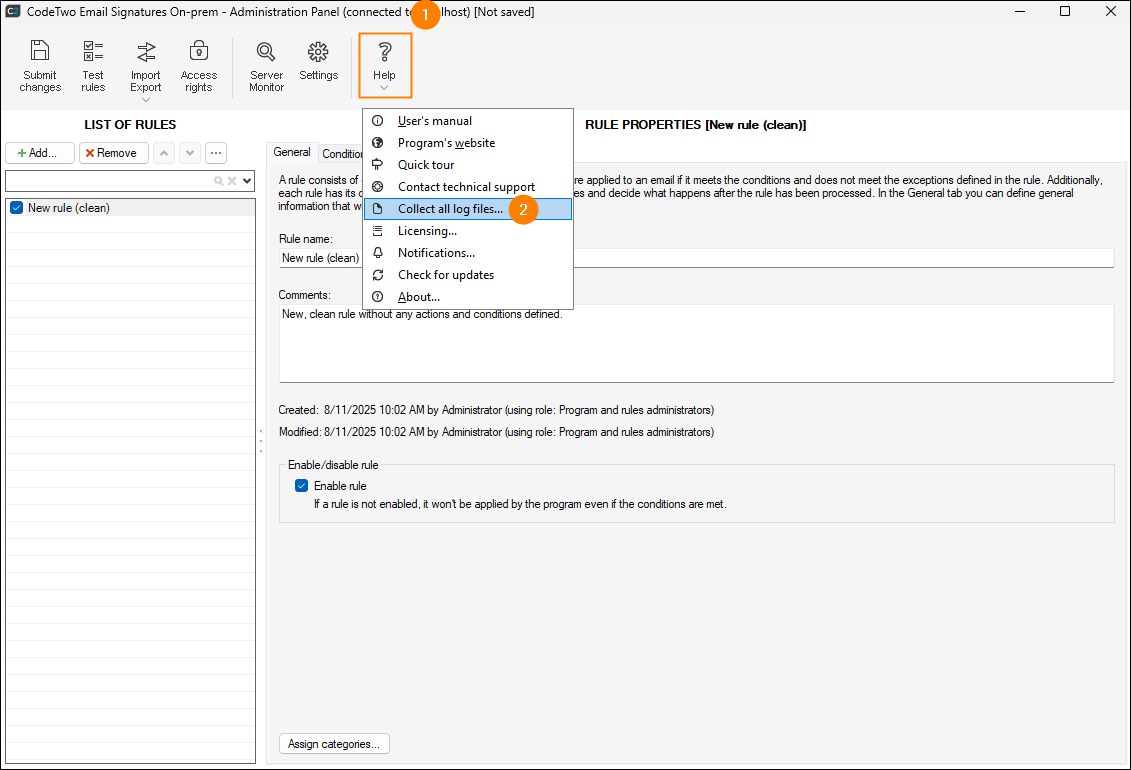
Task: Click the Add button to create a rule
Action: pyautogui.click(x=39, y=152)
